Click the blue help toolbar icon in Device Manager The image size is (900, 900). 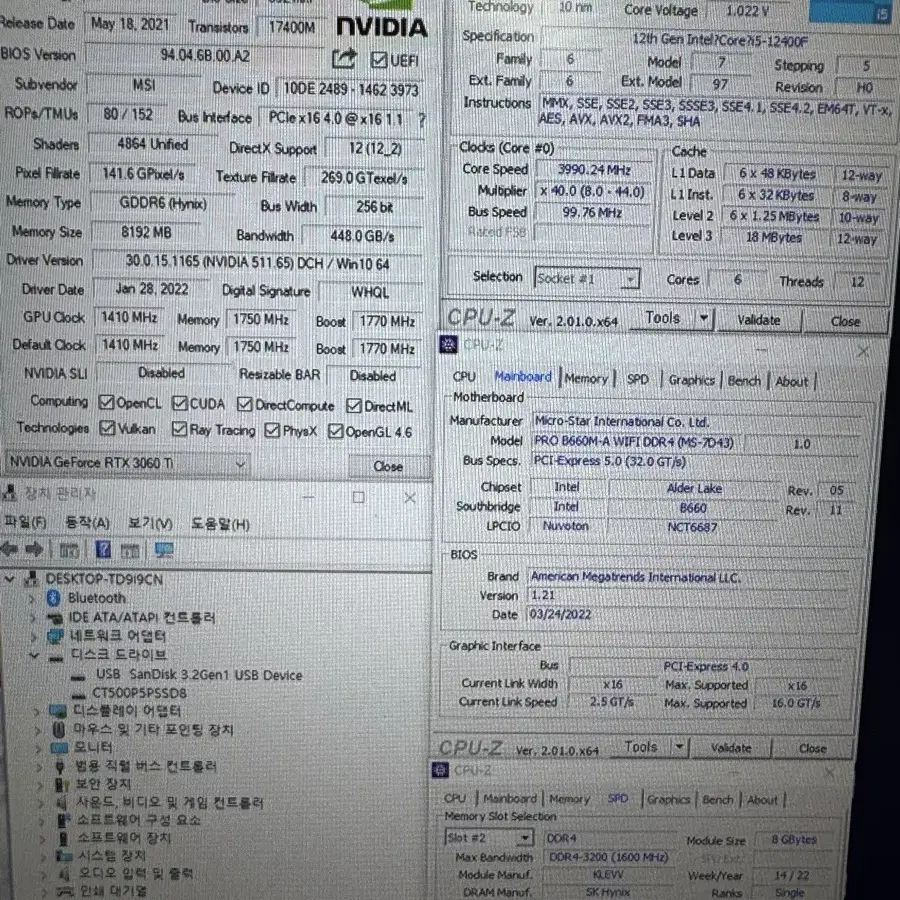(103, 550)
